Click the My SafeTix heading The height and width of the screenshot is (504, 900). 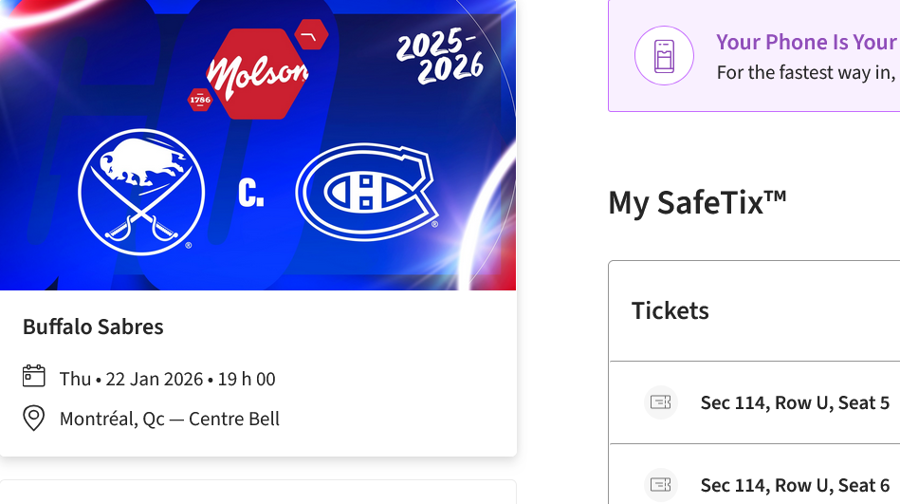coord(697,202)
